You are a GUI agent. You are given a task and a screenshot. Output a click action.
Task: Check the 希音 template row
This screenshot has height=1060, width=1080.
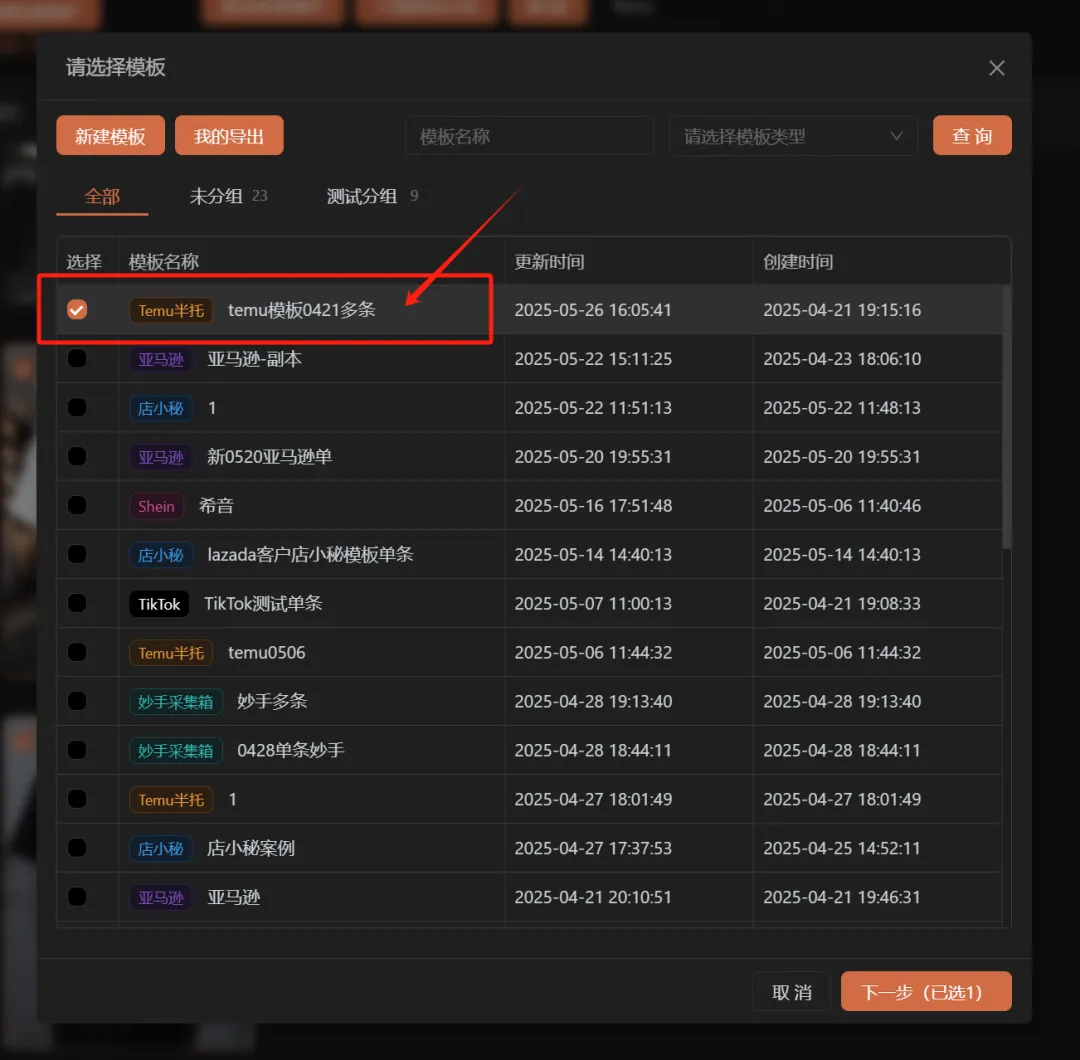tap(76, 506)
